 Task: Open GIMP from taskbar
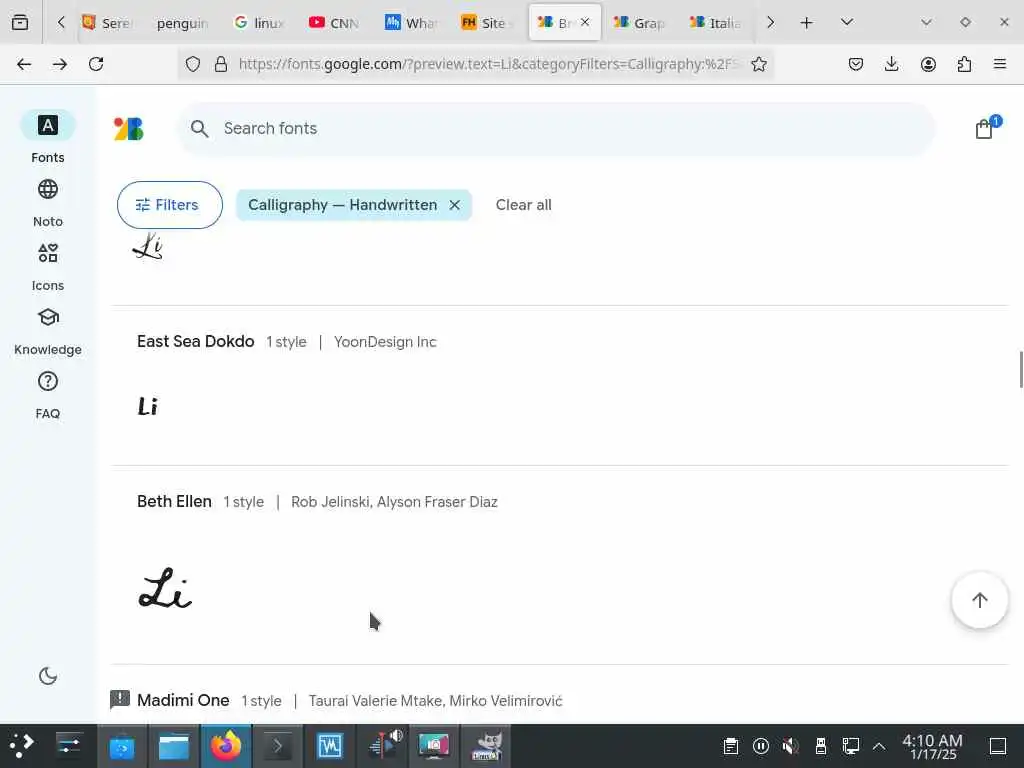coord(486,746)
